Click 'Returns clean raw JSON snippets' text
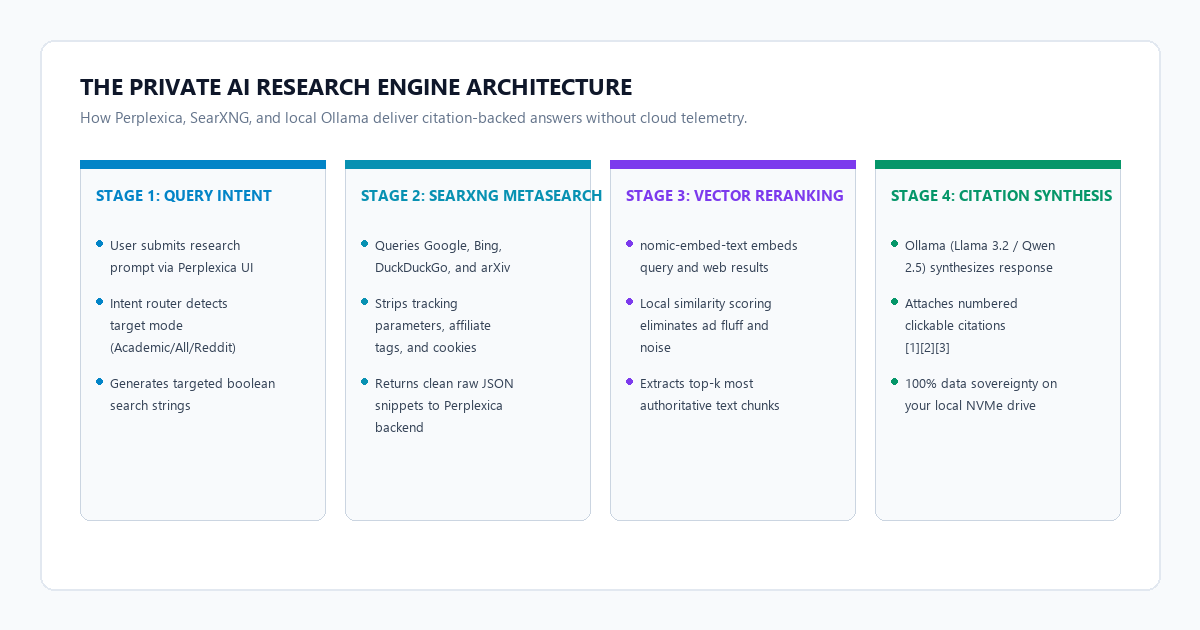This screenshot has height=630, width=1200. coord(444,405)
